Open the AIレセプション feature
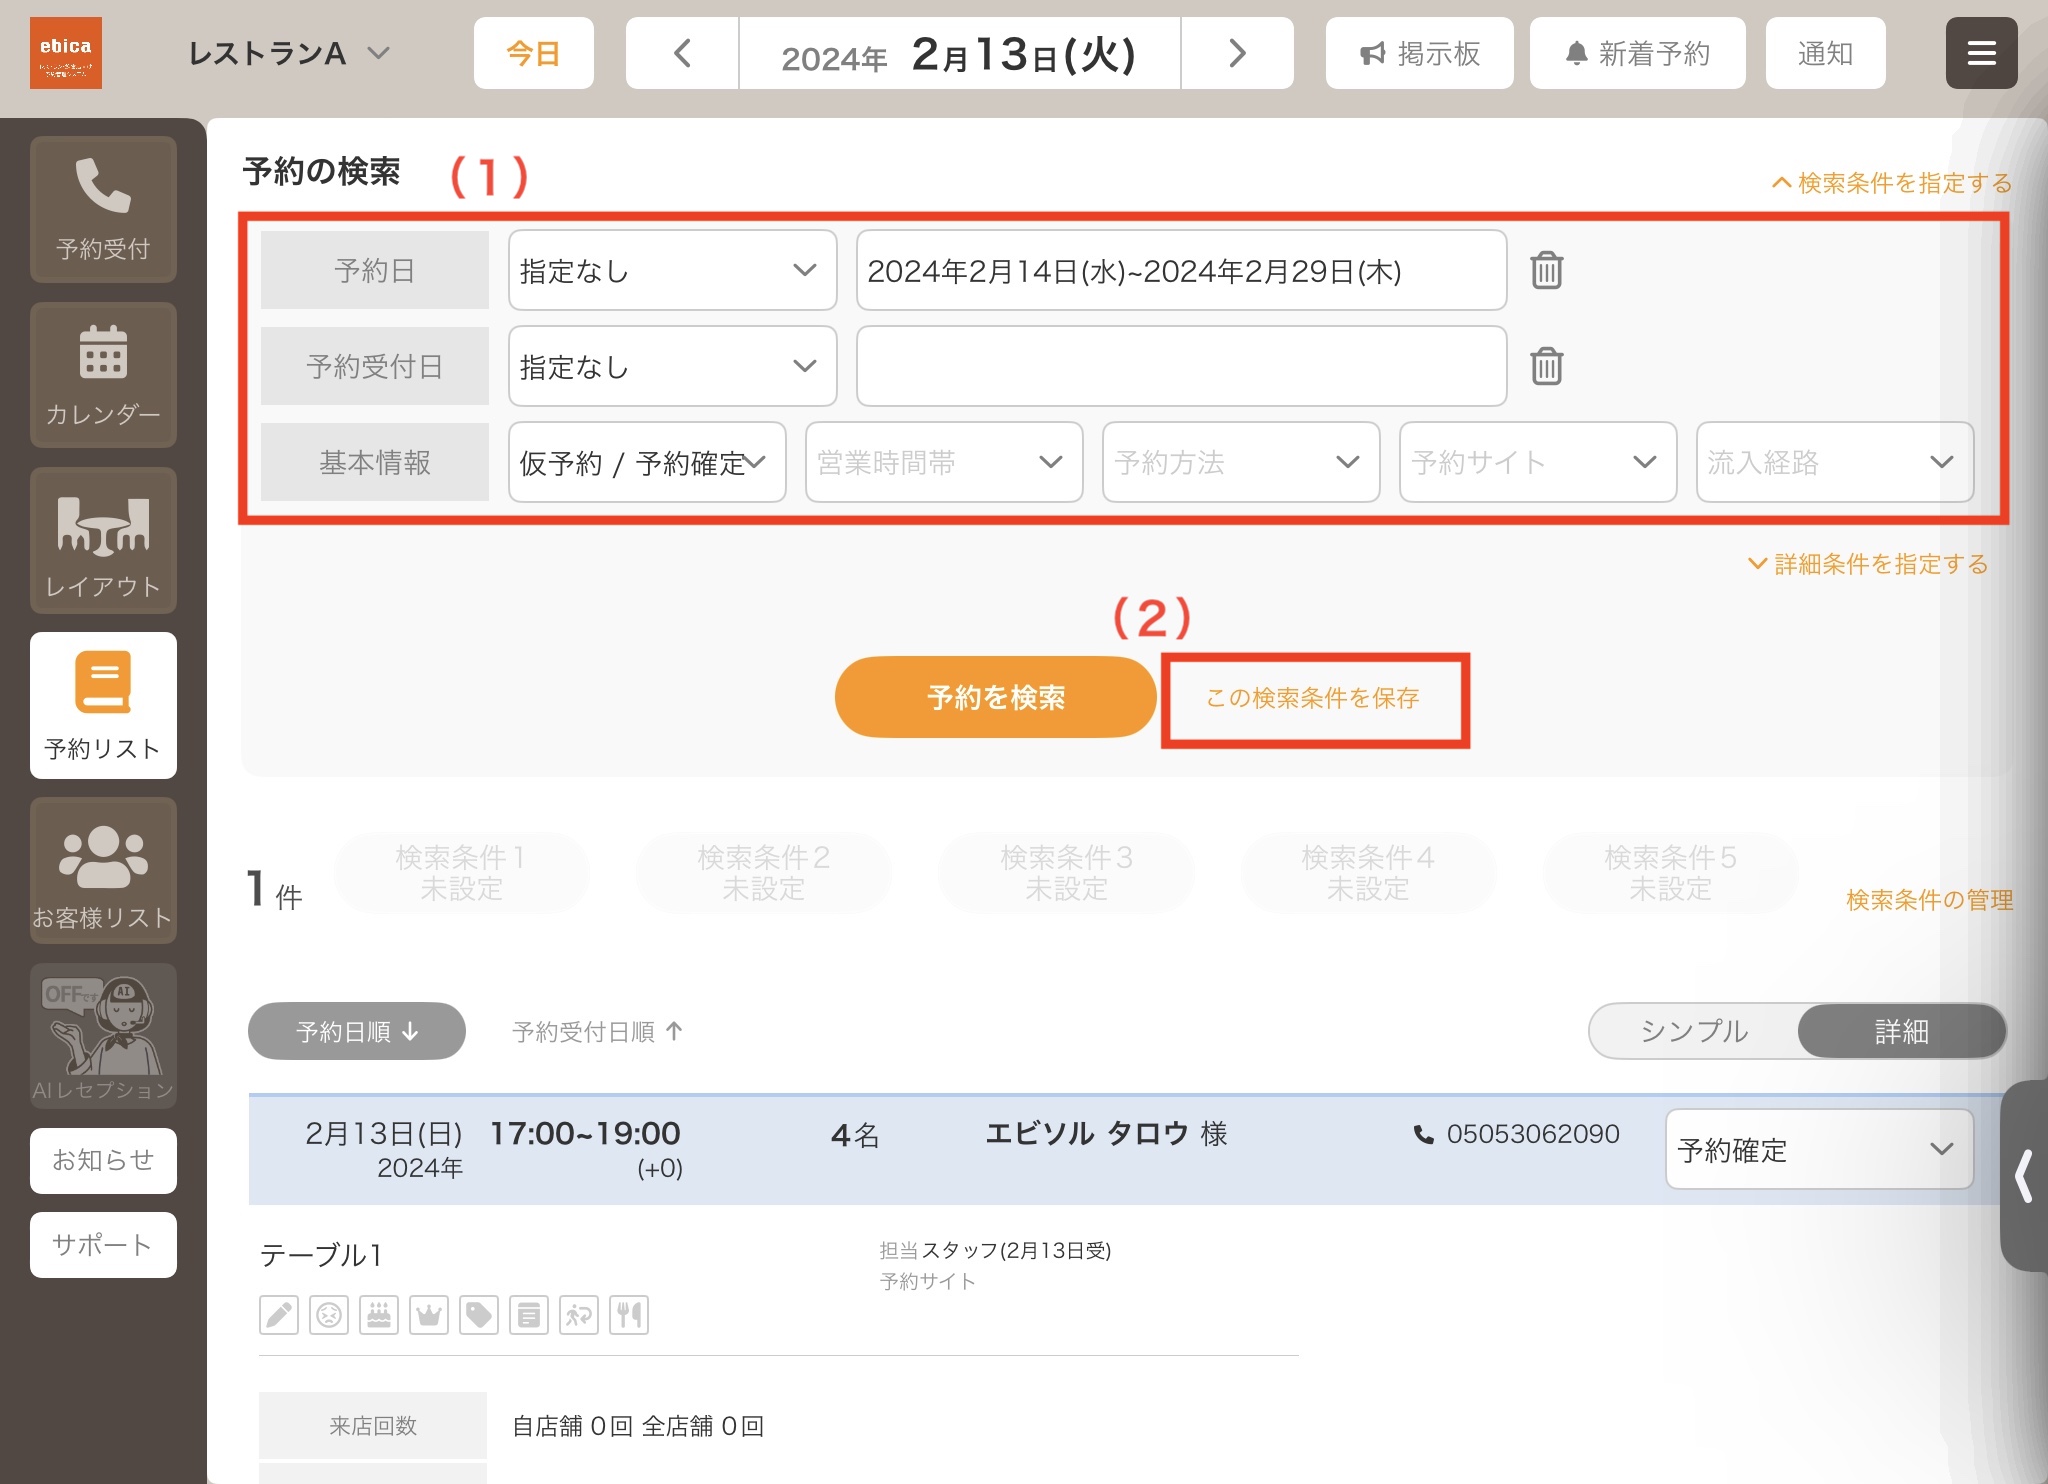Screen dimensions: 2048x1484 coord(103,1035)
